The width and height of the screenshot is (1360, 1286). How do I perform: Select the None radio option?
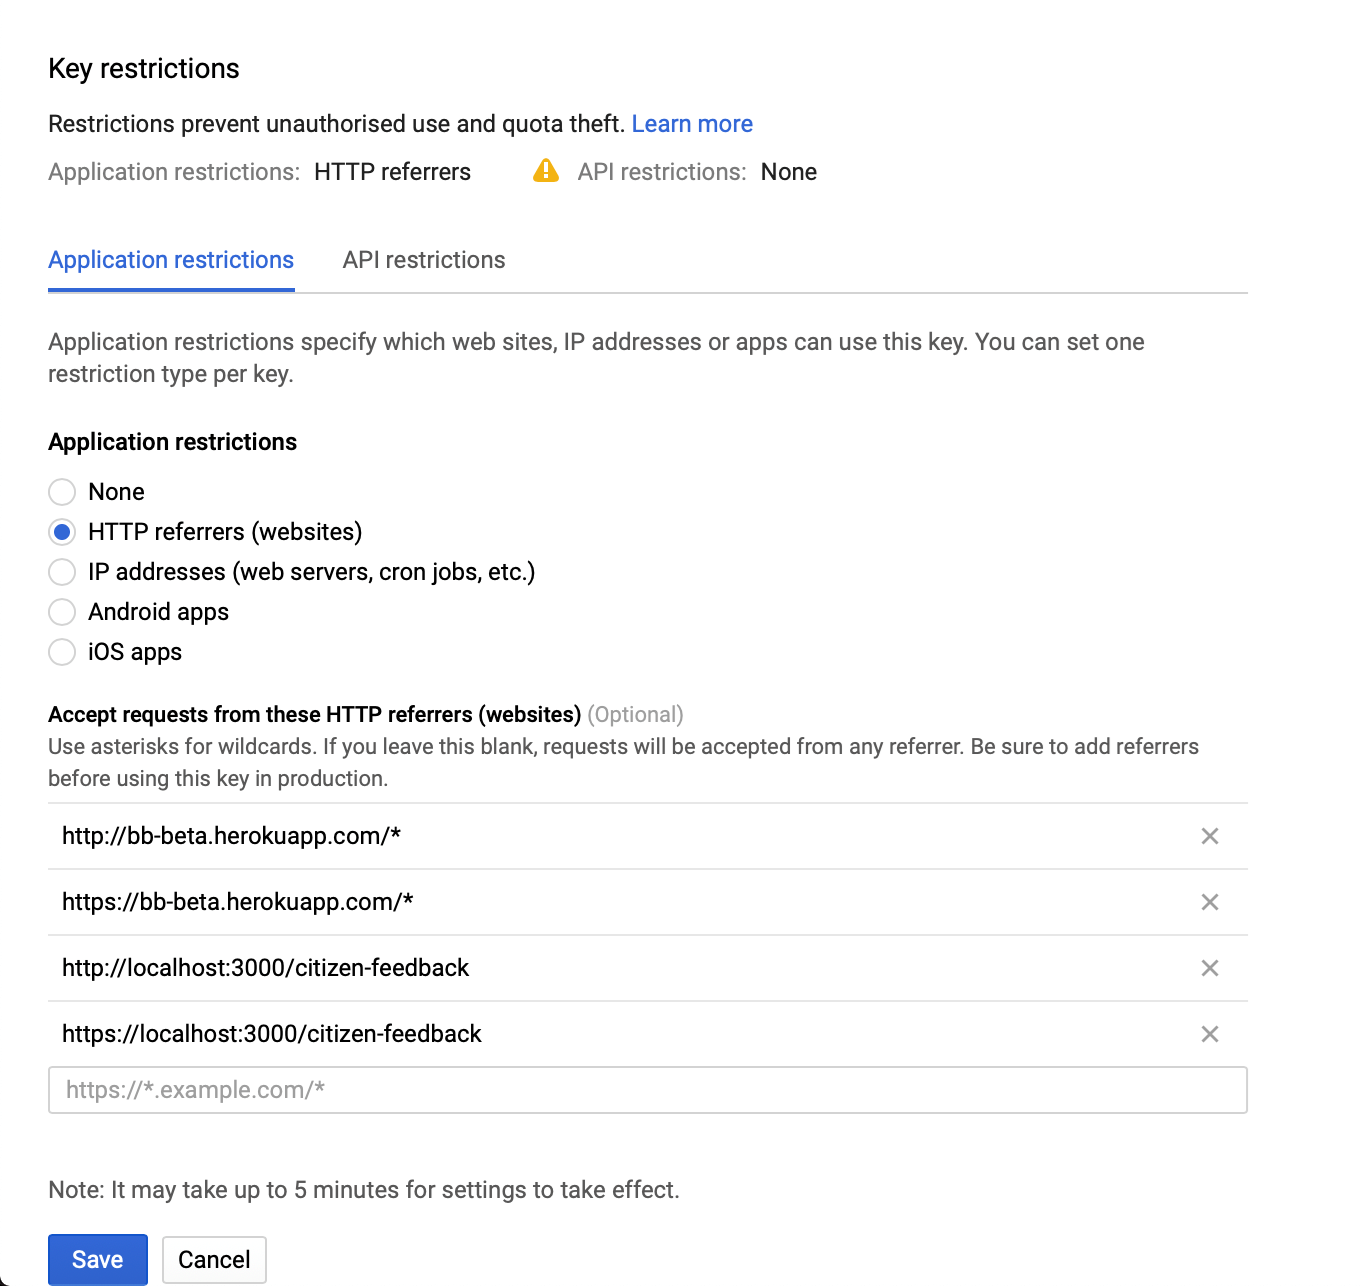pyautogui.click(x=62, y=492)
